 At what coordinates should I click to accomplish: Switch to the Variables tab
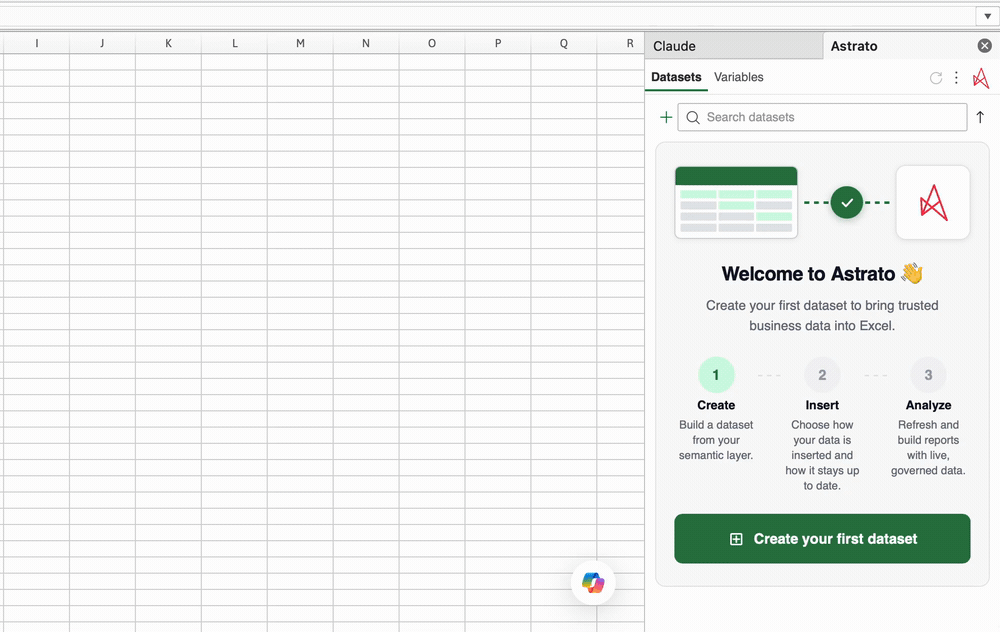pyautogui.click(x=739, y=77)
